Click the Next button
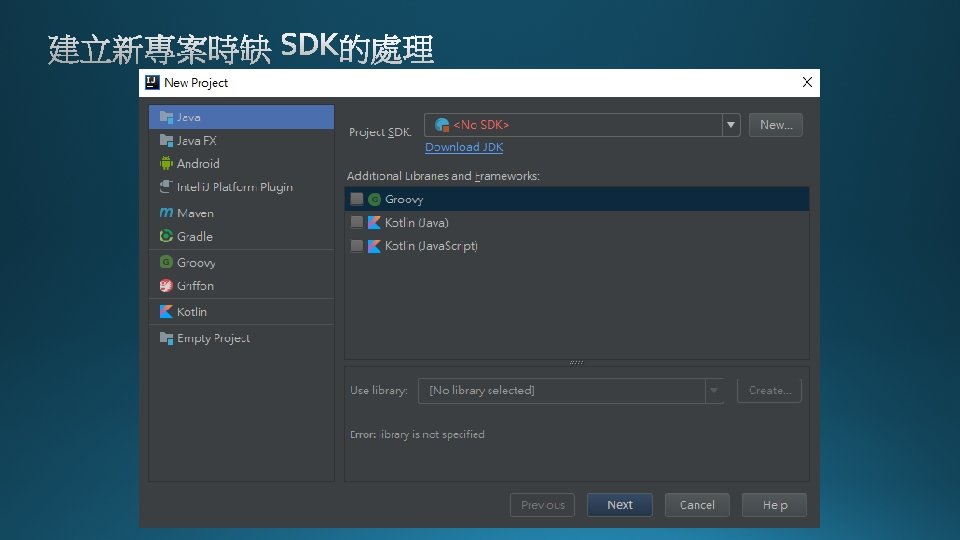 [x=620, y=505]
